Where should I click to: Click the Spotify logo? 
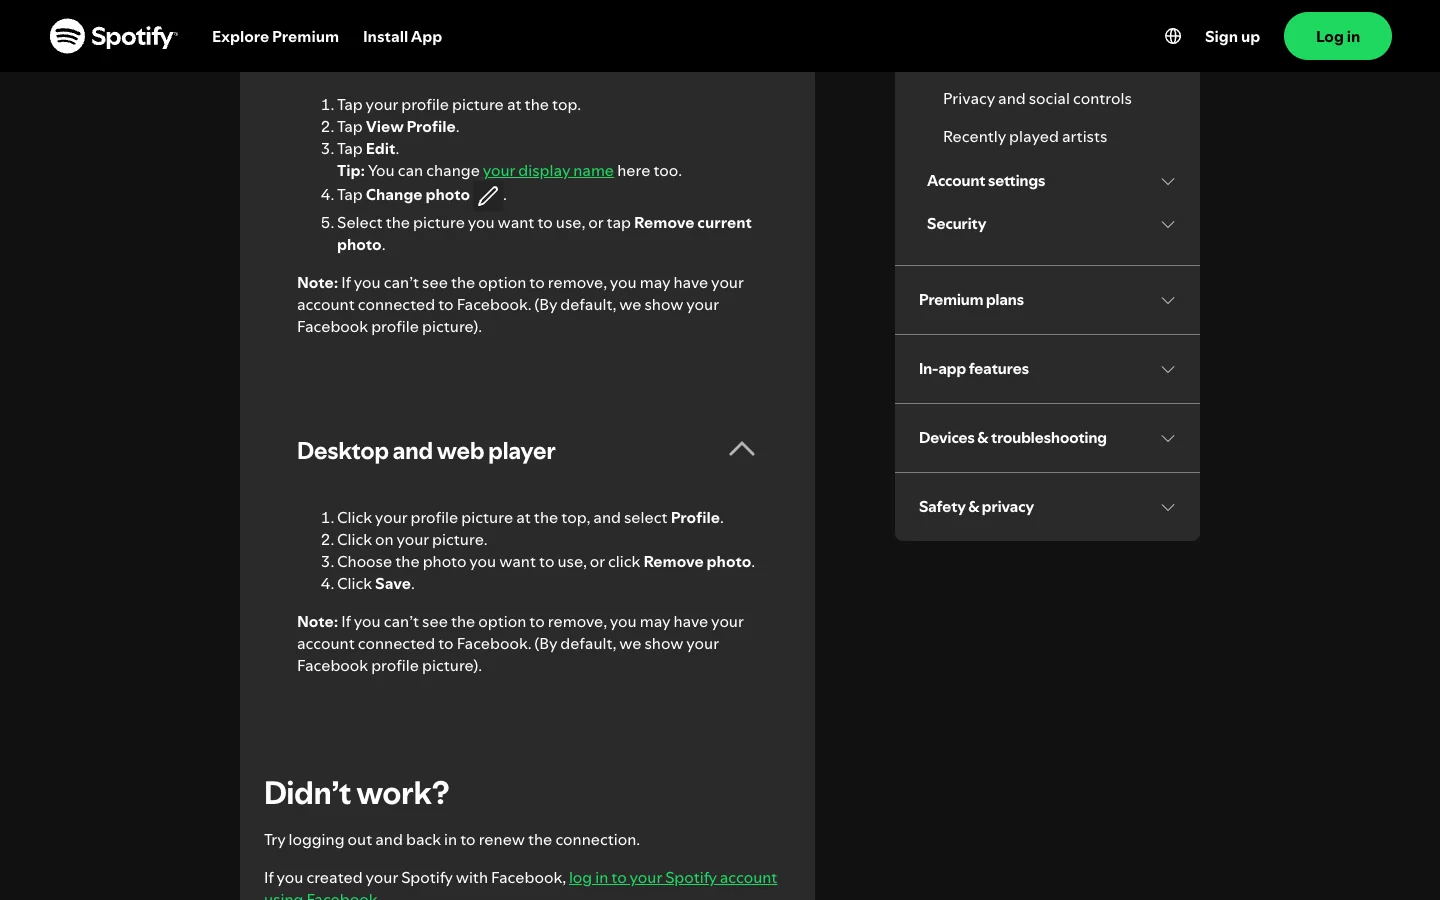(114, 36)
